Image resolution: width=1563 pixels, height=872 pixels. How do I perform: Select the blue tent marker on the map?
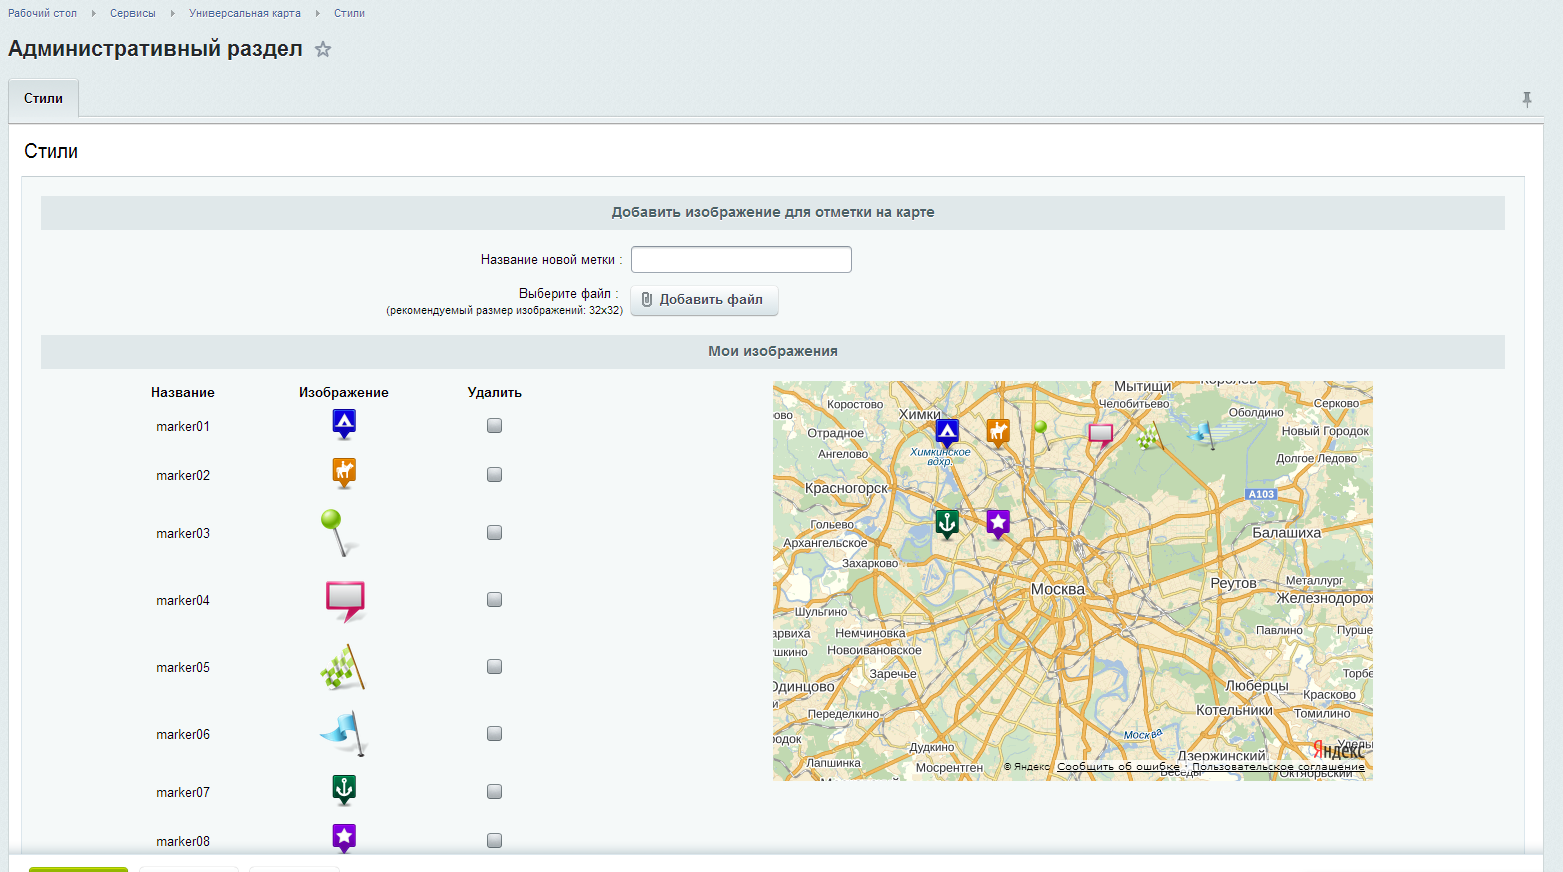(x=947, y=434)
